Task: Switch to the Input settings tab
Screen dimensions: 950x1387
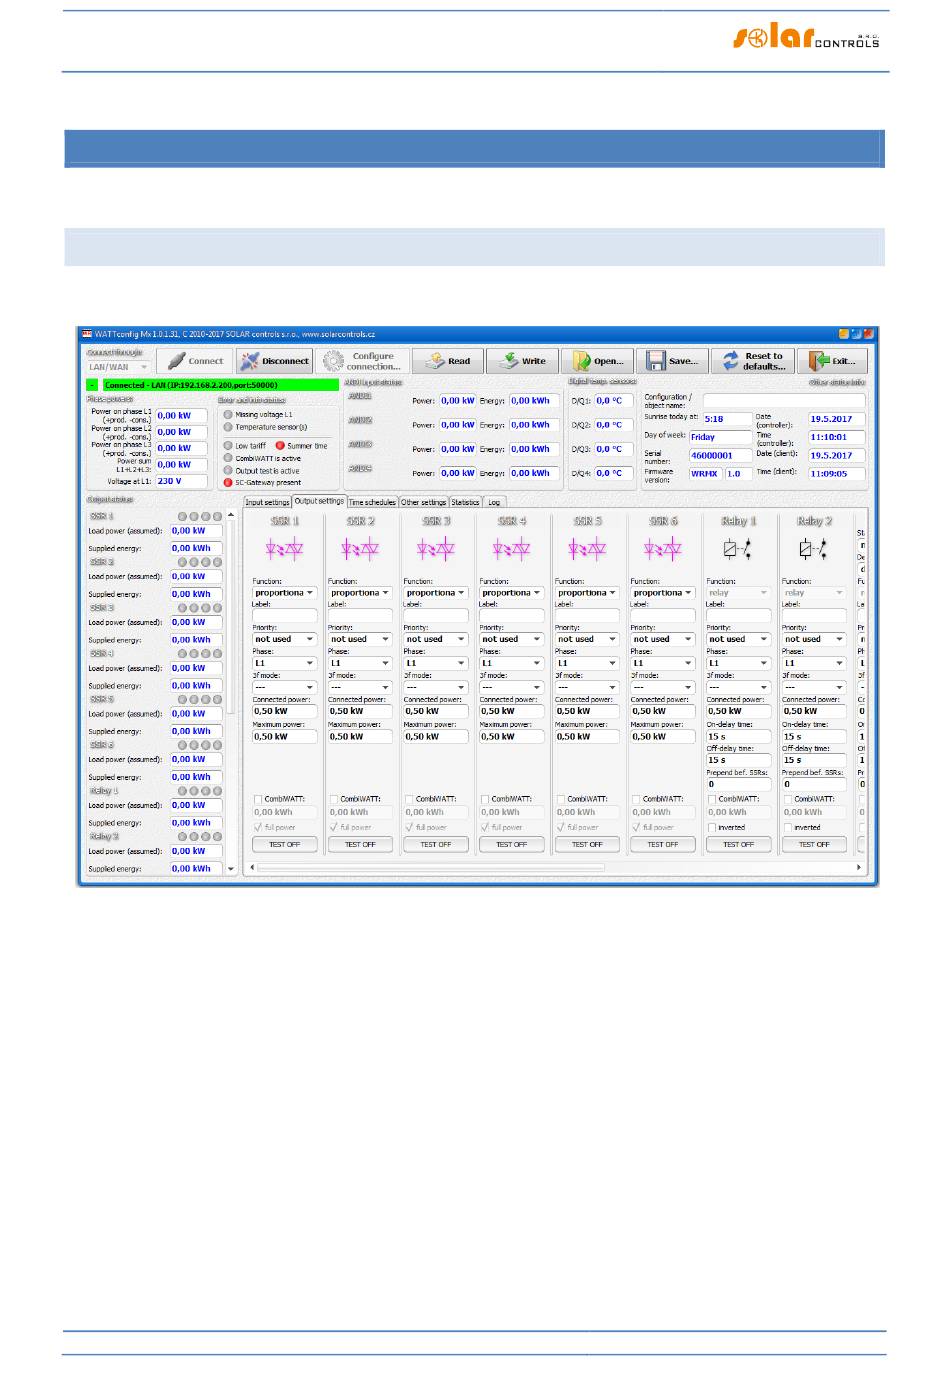Action: 267,502
